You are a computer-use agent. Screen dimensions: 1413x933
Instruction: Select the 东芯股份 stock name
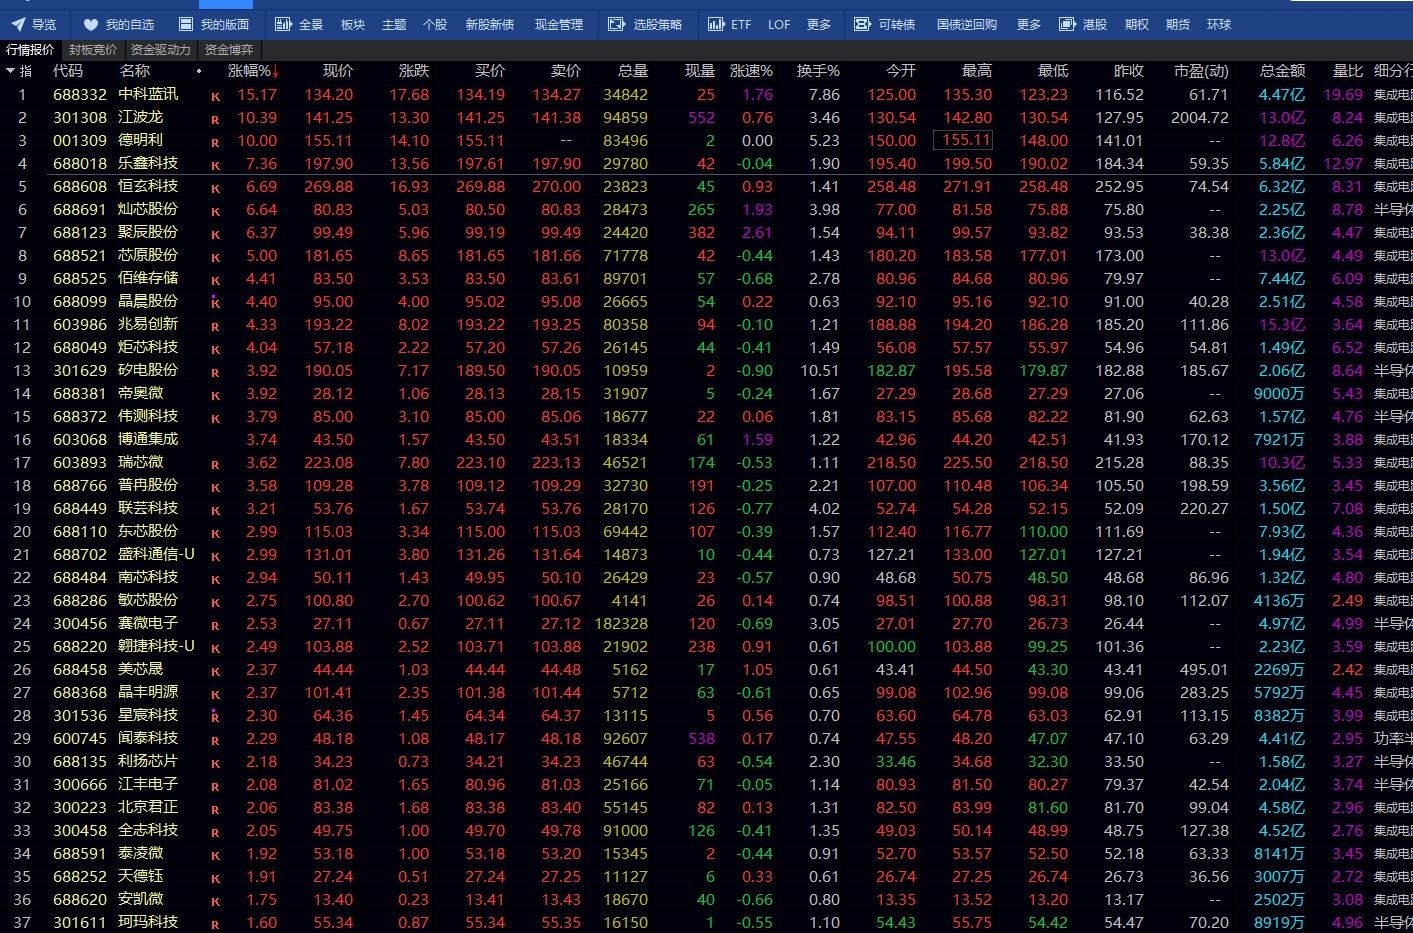tap(148, 531)
